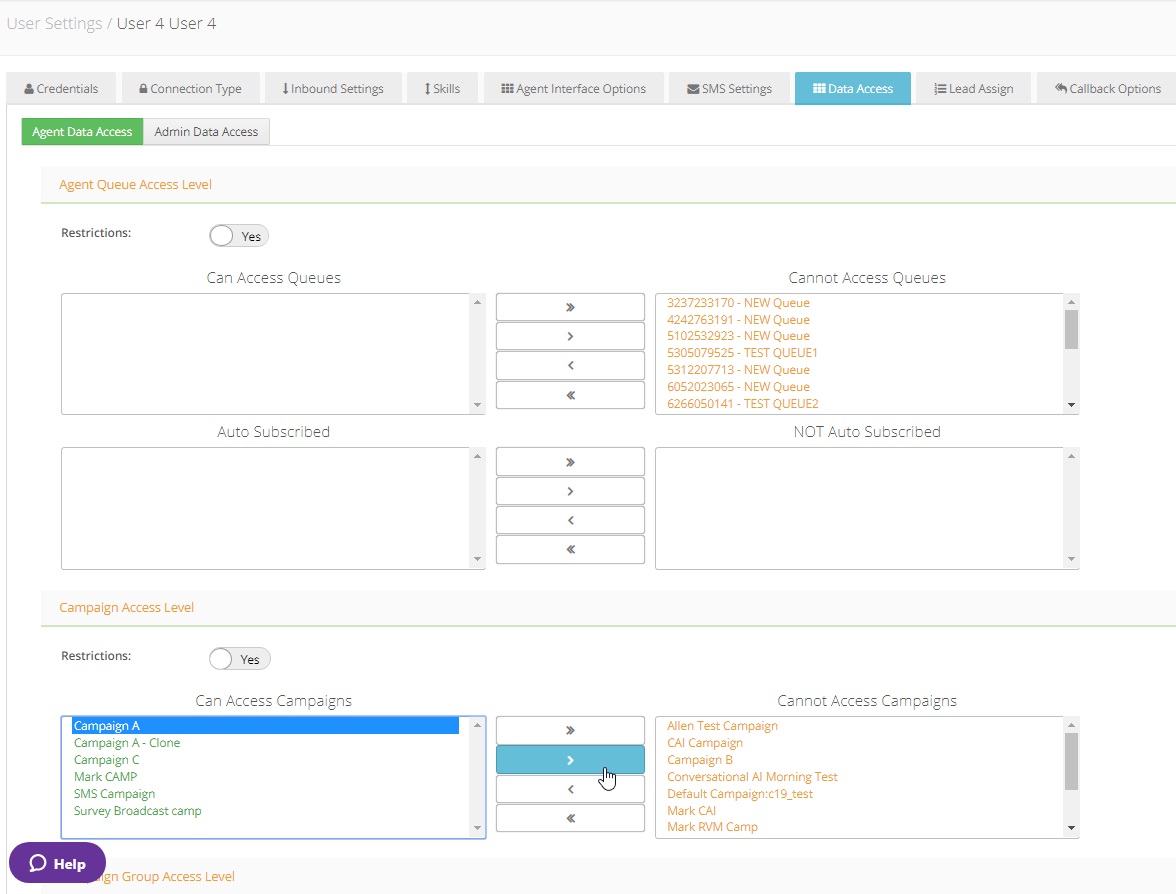The width and height of the screenshot is (1176, 894).
Task: Click Cannot Access Queues scrollbar thumb
Action: tap(1071, 329)
